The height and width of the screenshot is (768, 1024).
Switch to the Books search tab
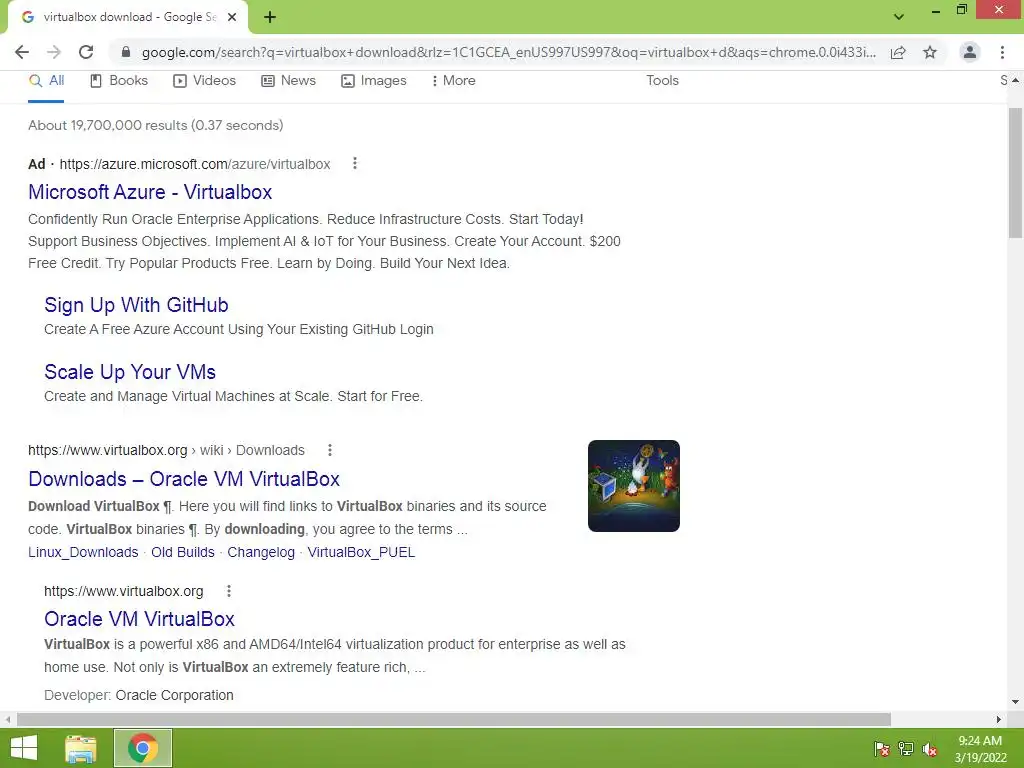click(119, 81)
